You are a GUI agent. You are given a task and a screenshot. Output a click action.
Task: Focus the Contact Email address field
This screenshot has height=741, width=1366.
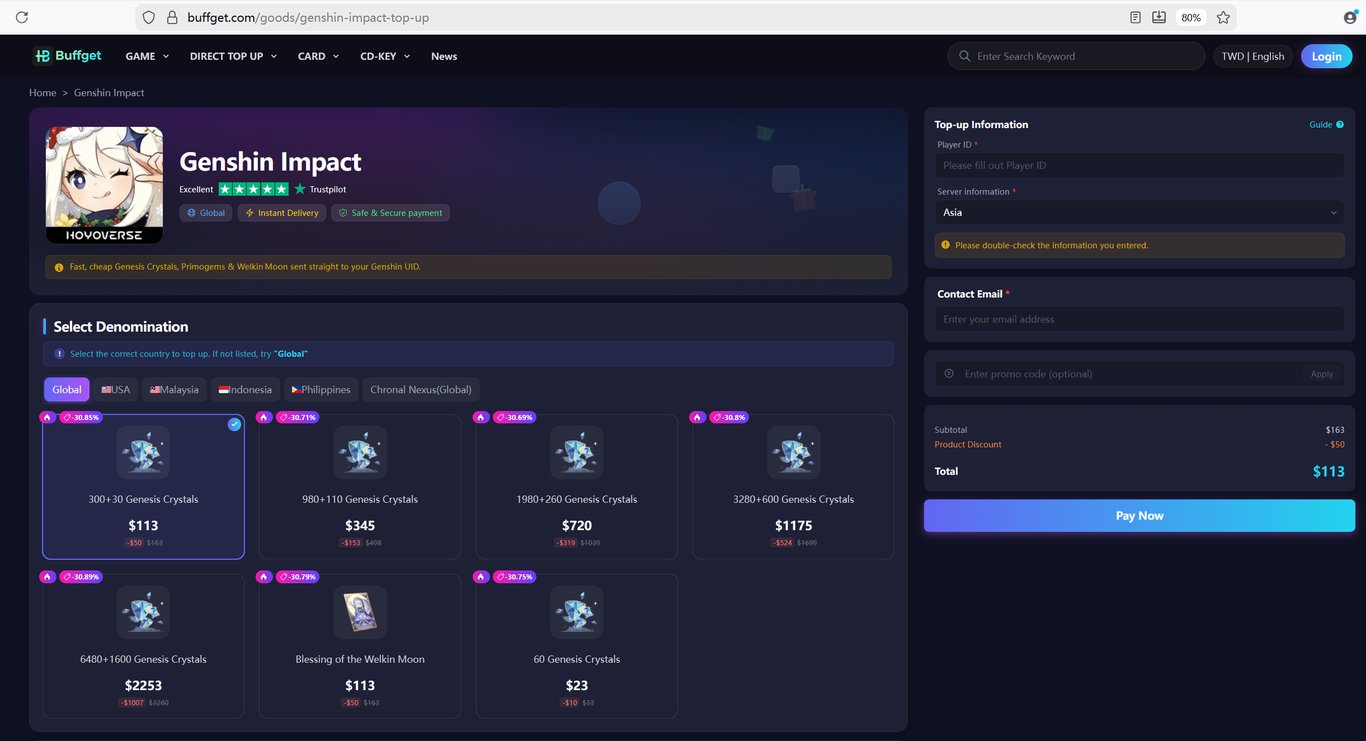1139,319
